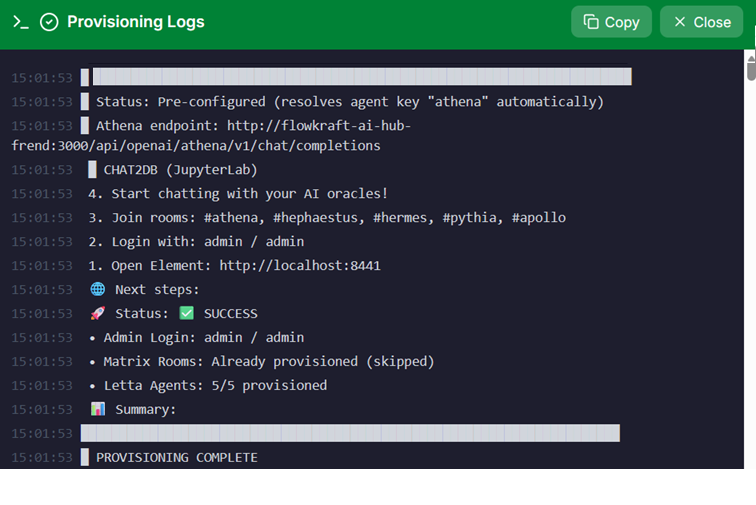Click the PROVISIONING COMPLETE log line
Image resolution: width=756 pixels, height=505 pixels.
(176, 457)
